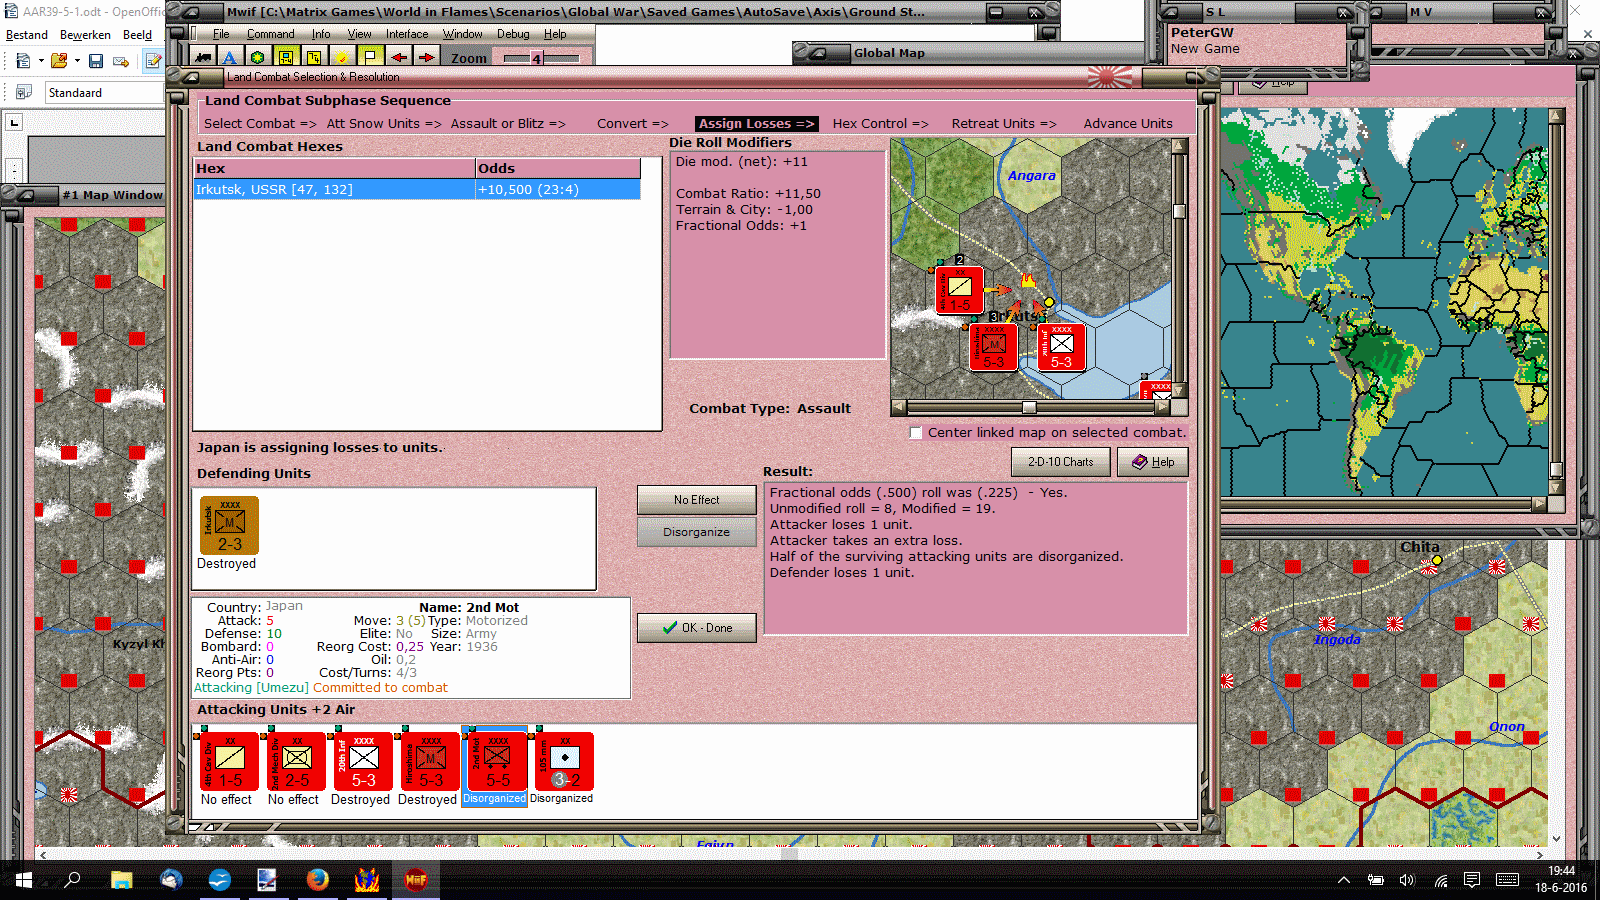Open dropdown arrow next to OpenOffice new icon
Viewport: 1600px width, 900px height.
[x=41, y=61]
